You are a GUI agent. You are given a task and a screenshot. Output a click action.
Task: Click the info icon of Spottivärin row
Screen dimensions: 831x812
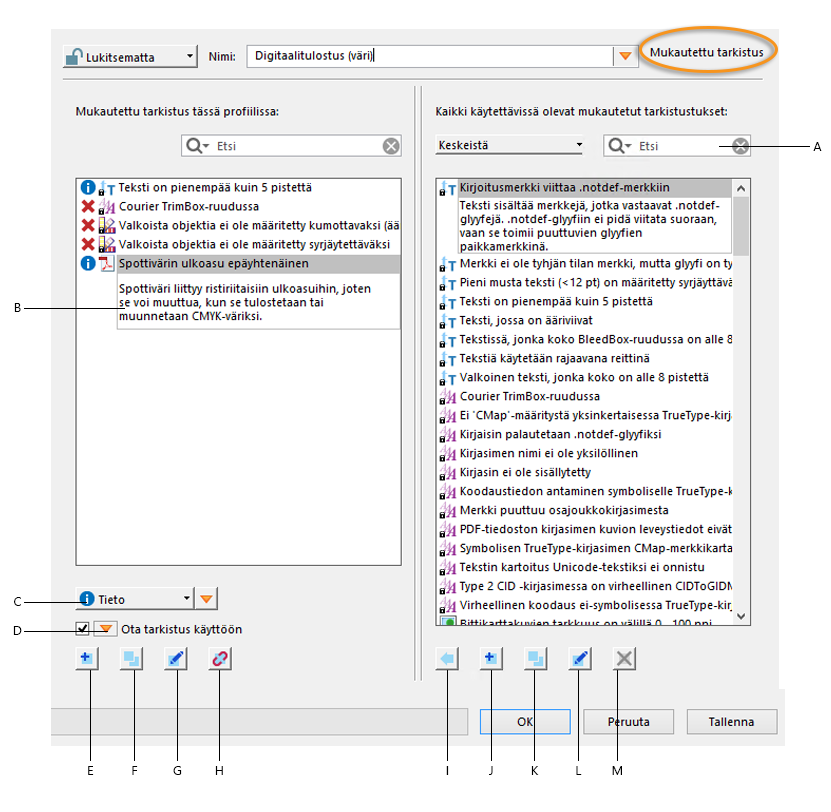[88, 263]
